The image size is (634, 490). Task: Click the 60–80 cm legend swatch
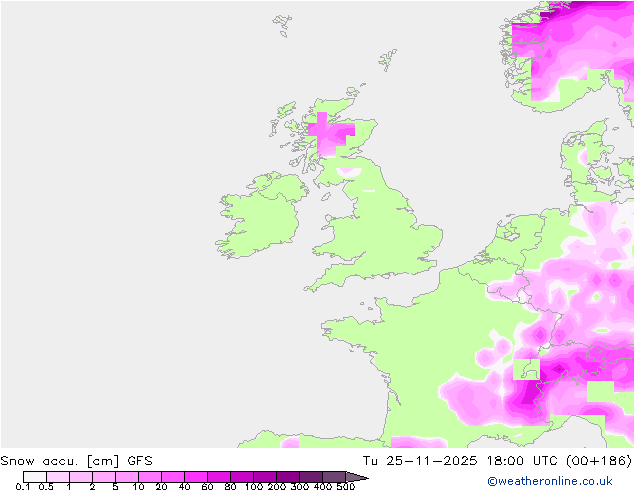click(219, 477)
